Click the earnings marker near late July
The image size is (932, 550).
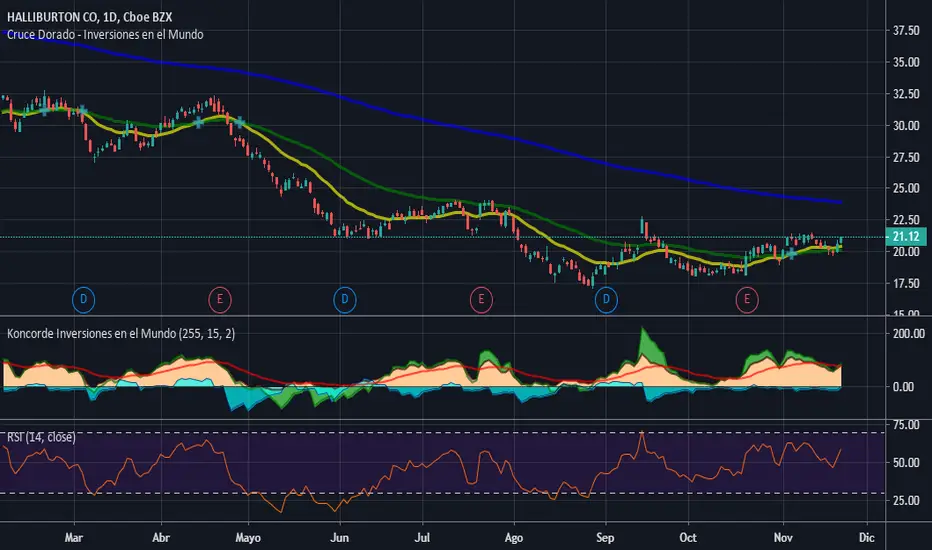[481, 299]
